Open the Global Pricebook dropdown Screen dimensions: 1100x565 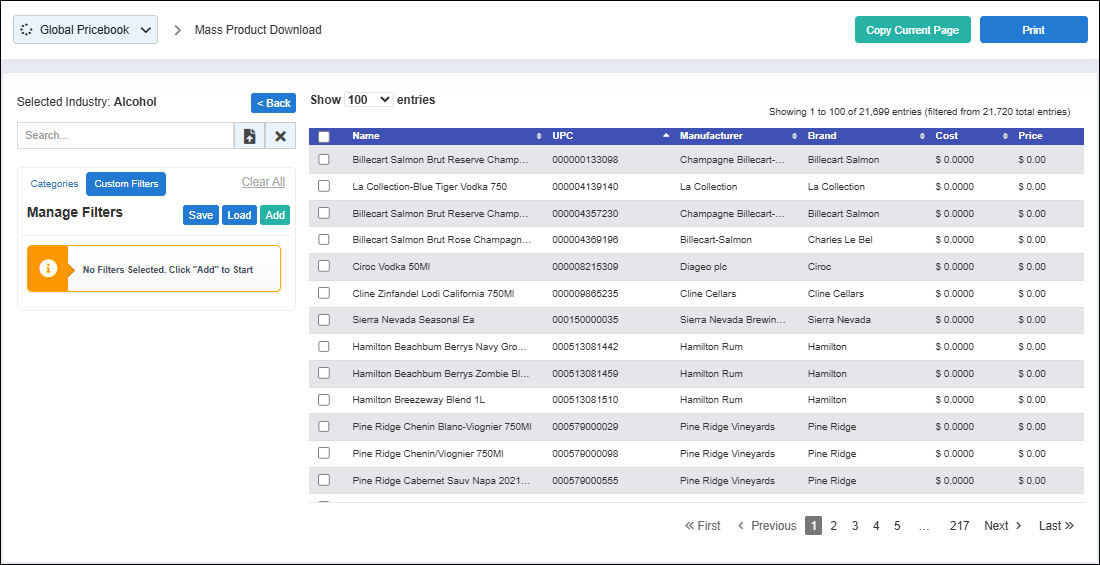click(x=85, y=30)
